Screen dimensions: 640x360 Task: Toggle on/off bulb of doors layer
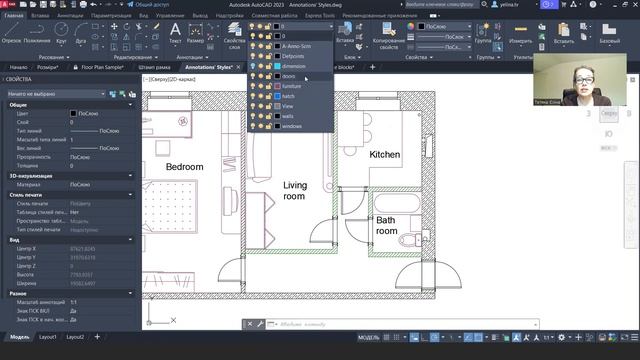[x=253, y=76]
